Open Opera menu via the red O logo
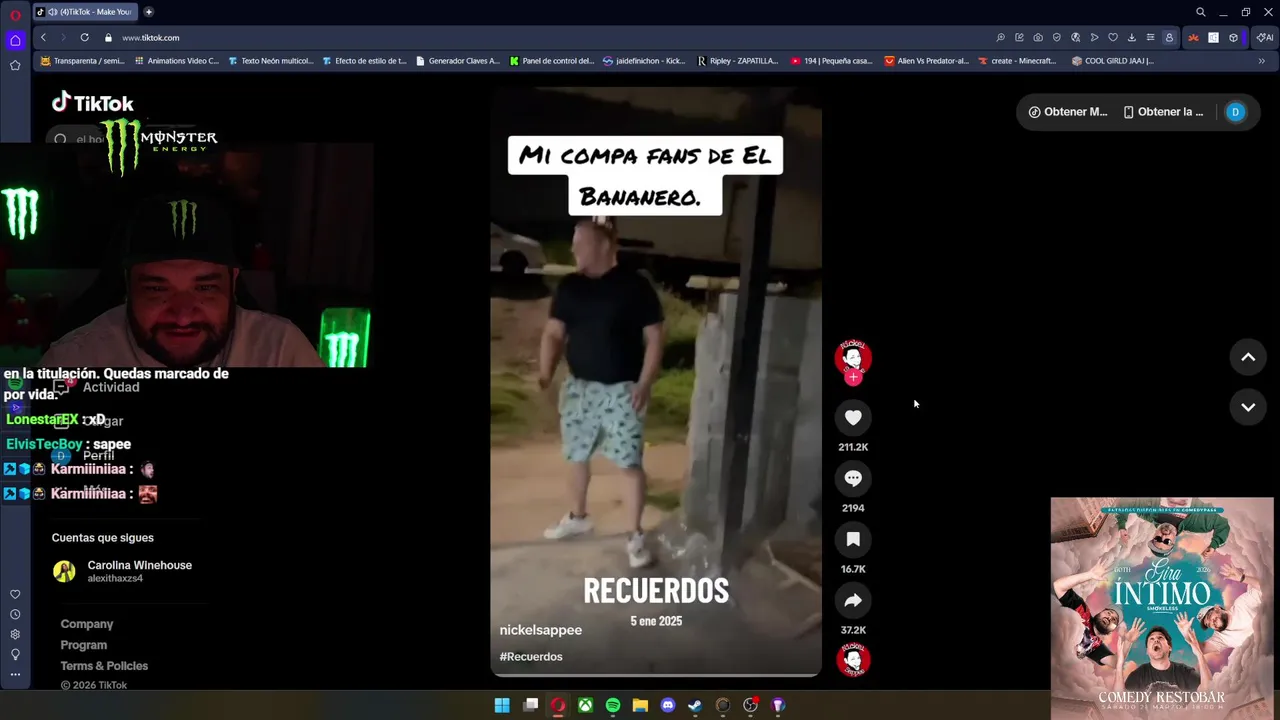The width and height of the screenshot is (1280, 720). pyautogui.click(x=15, y=14)
